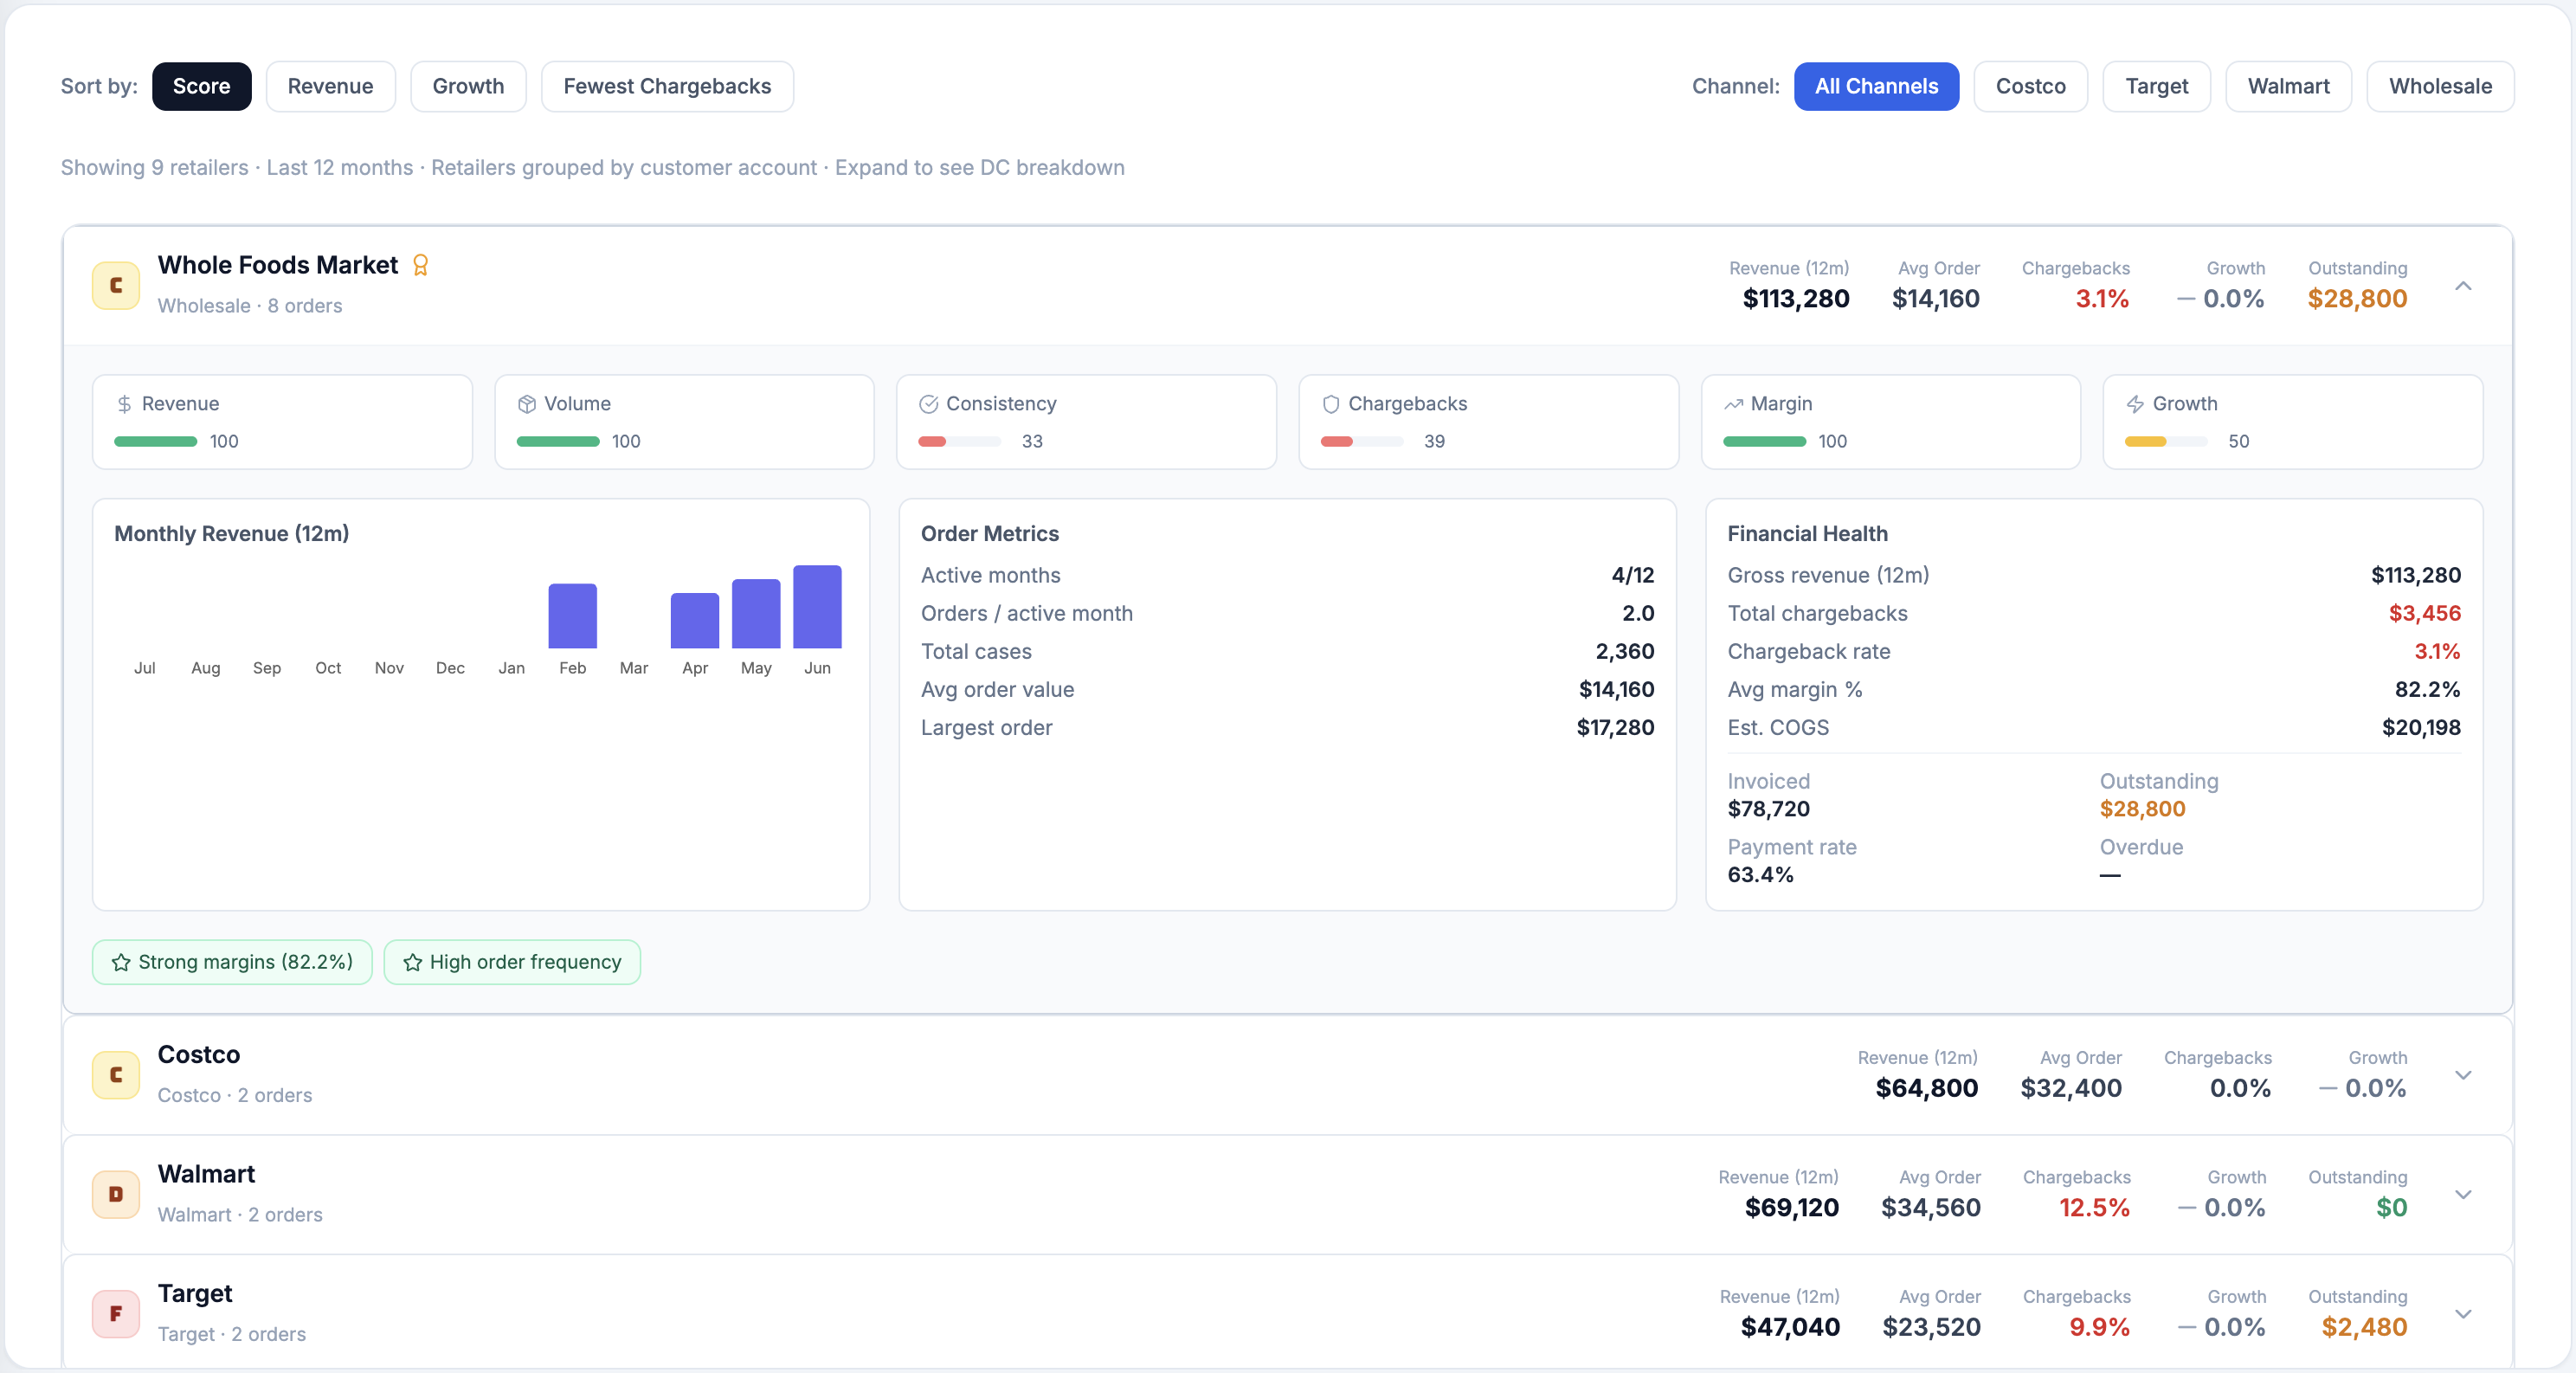
Task: Click the Feb bar in Monthly Revenue chart
Action: click(573, 616)
